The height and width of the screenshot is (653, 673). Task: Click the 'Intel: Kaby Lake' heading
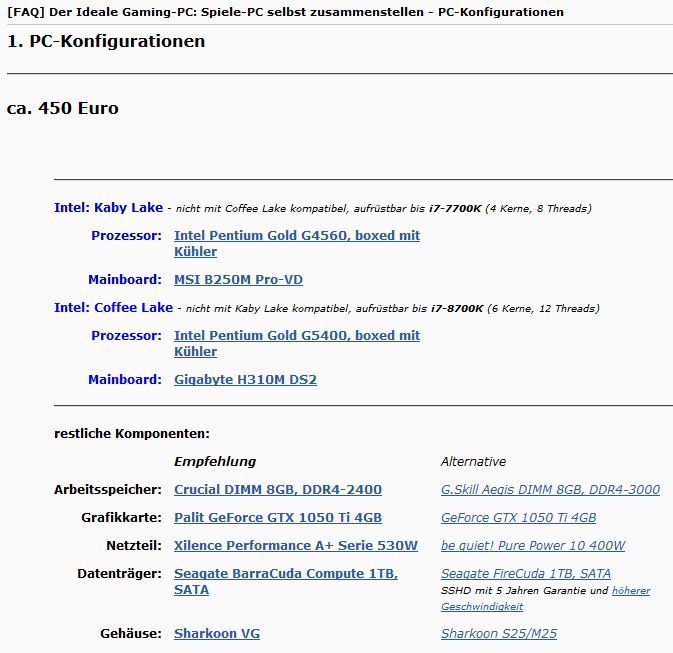108,208
